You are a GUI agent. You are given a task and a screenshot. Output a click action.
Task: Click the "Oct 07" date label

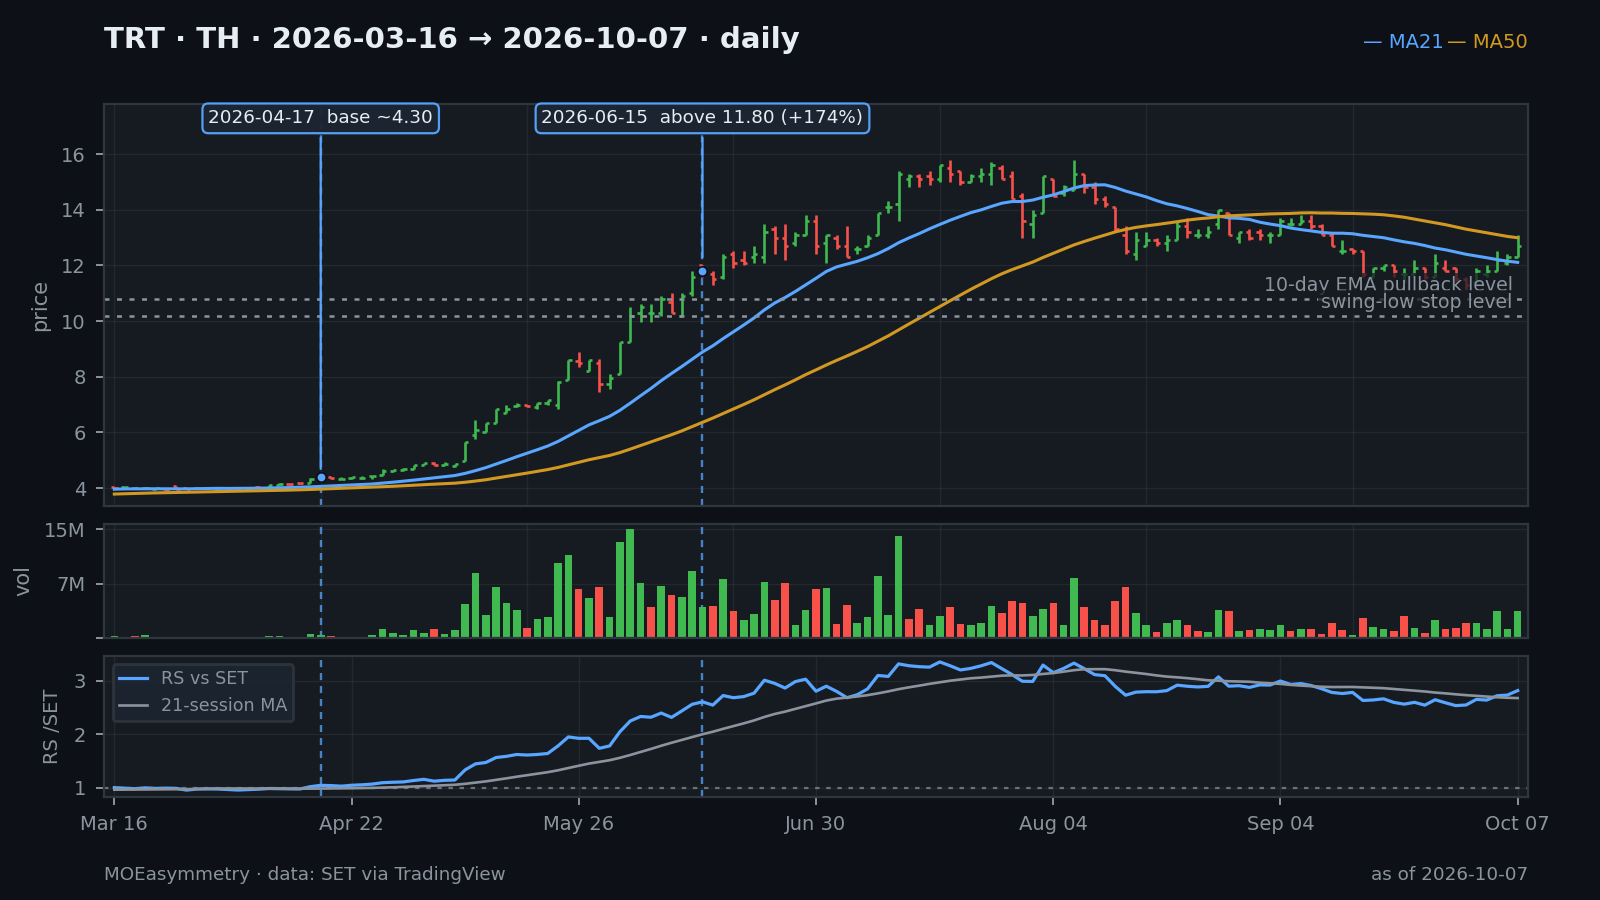click(x=1517, y=823)
